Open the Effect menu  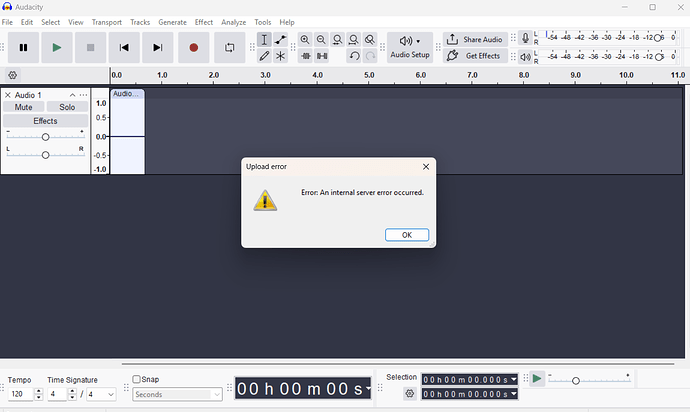pos(204,22)
